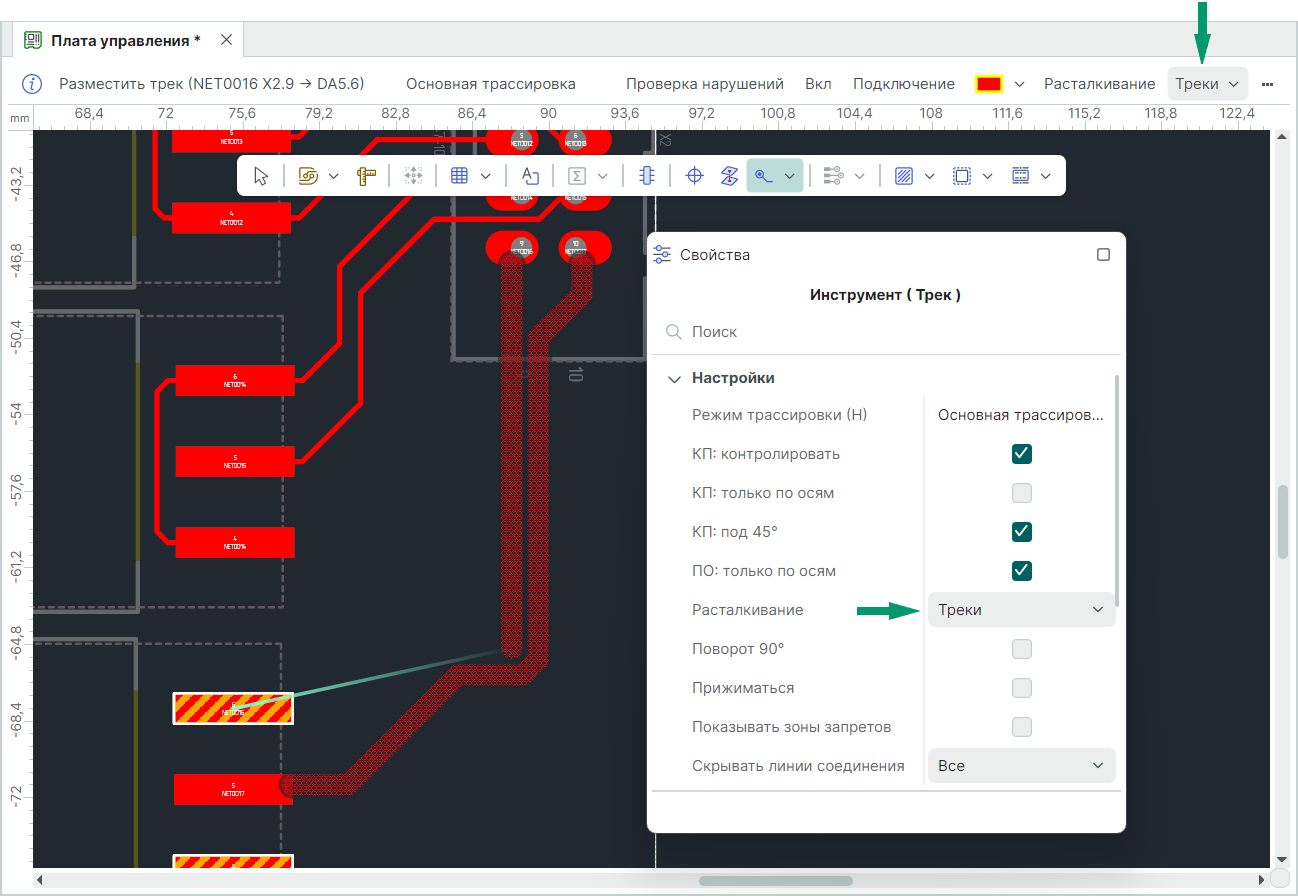Viewport: 1298px width, 896px height.
Task: Open 'Расталкивание' dropdown in properties panel
Action: (1021, 610)
